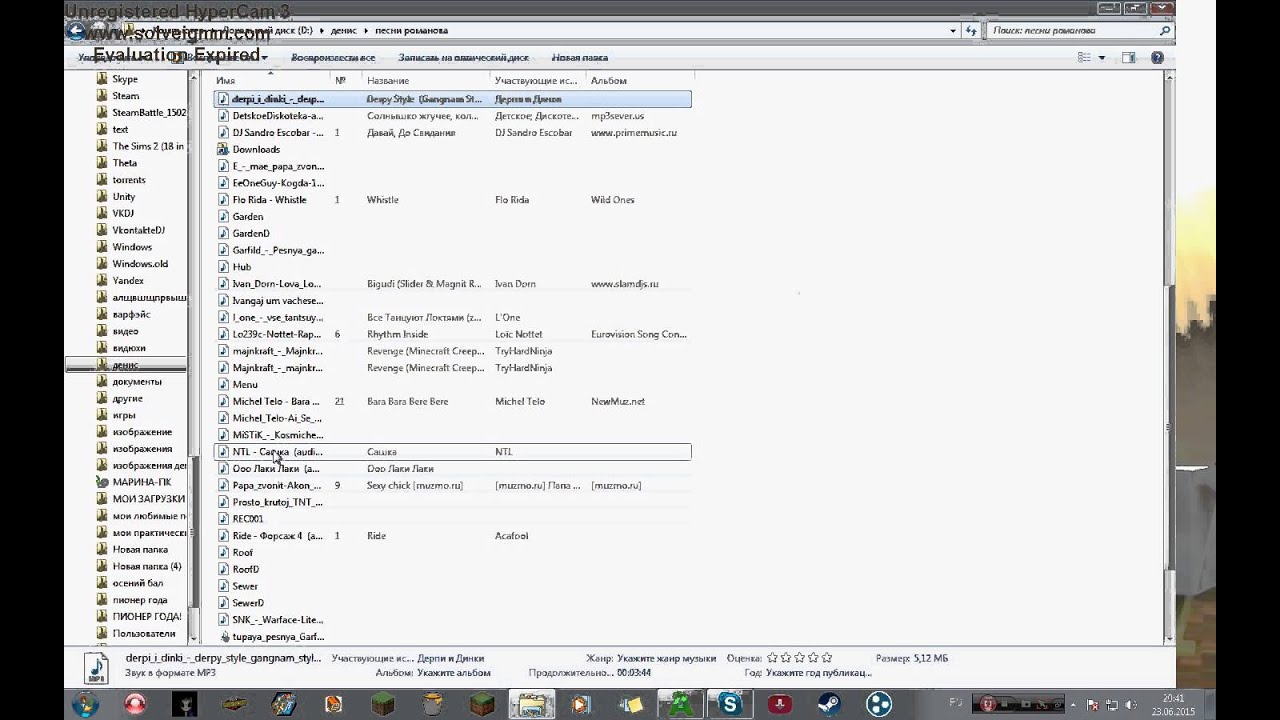Screen dimensions: 1280x720
Task: Select the REC001 file icon
Action: pyautogui.click(x=224, y=519)
